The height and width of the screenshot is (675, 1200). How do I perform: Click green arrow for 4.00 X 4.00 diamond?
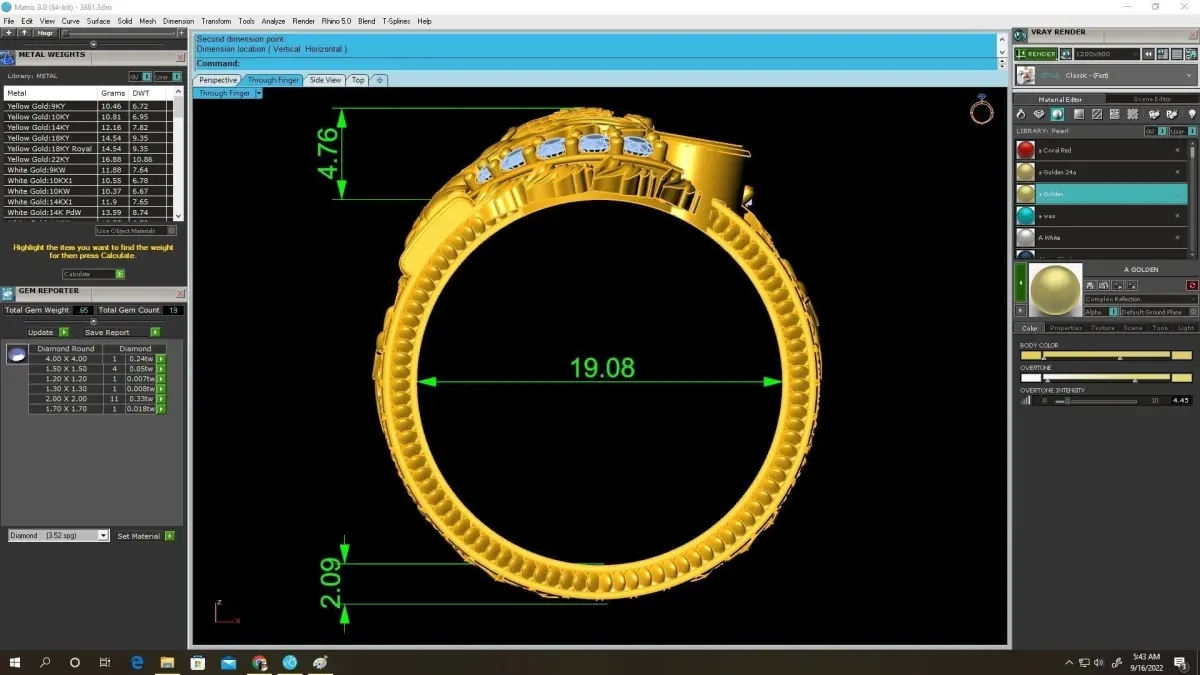(x=161, y=358)
